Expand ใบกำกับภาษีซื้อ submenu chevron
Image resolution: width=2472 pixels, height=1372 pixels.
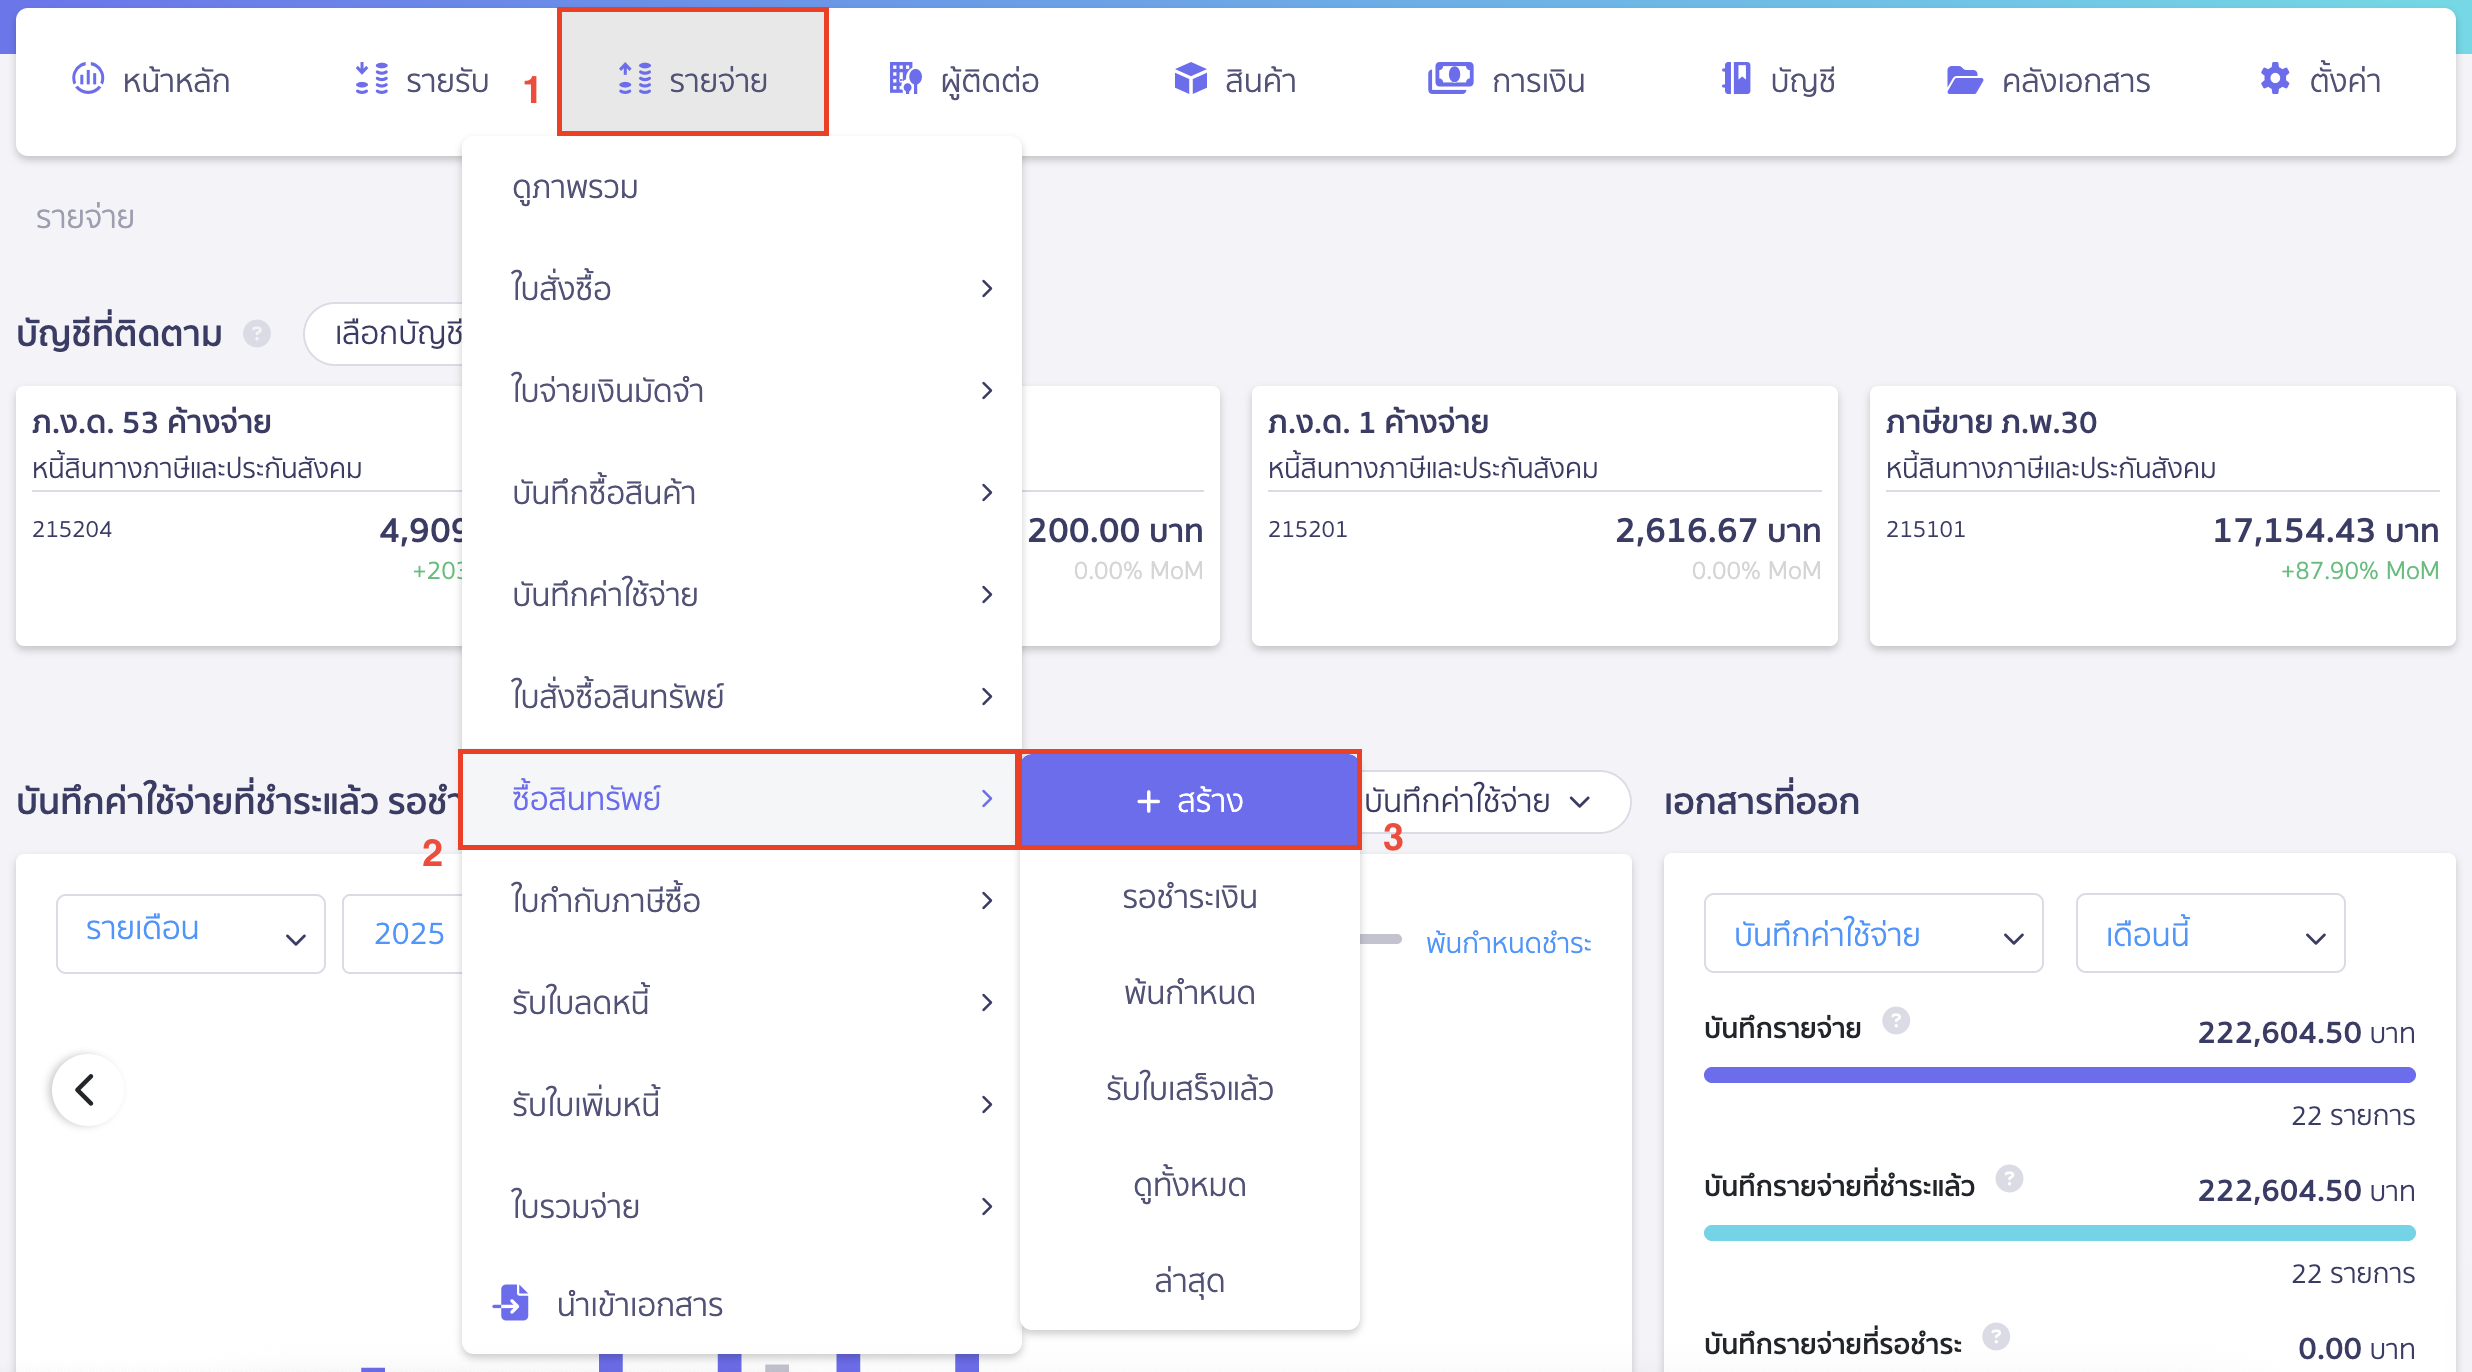[986, 901]
